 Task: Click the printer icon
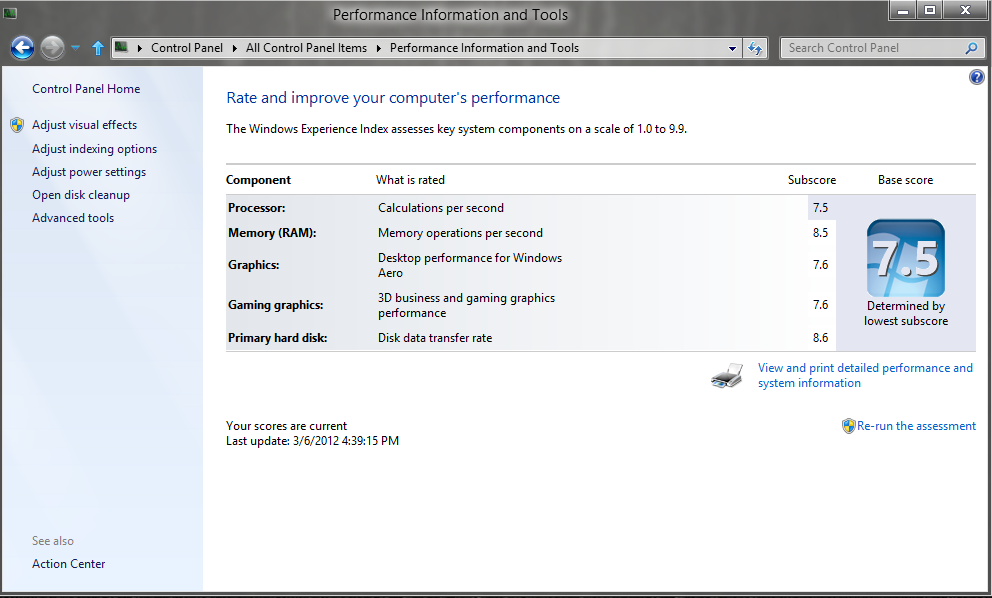[x=726, y=376]
